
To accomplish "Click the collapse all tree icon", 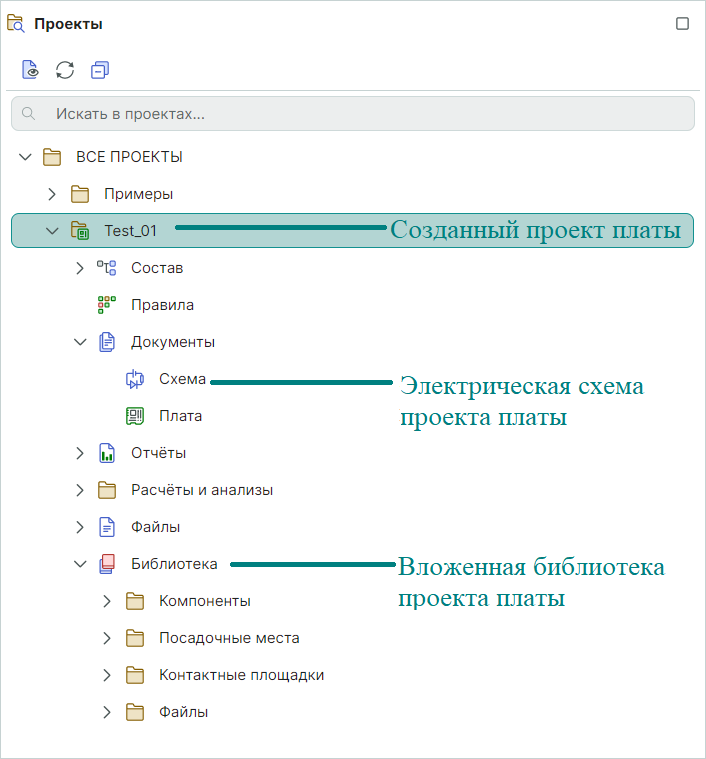I will point(99,70).
